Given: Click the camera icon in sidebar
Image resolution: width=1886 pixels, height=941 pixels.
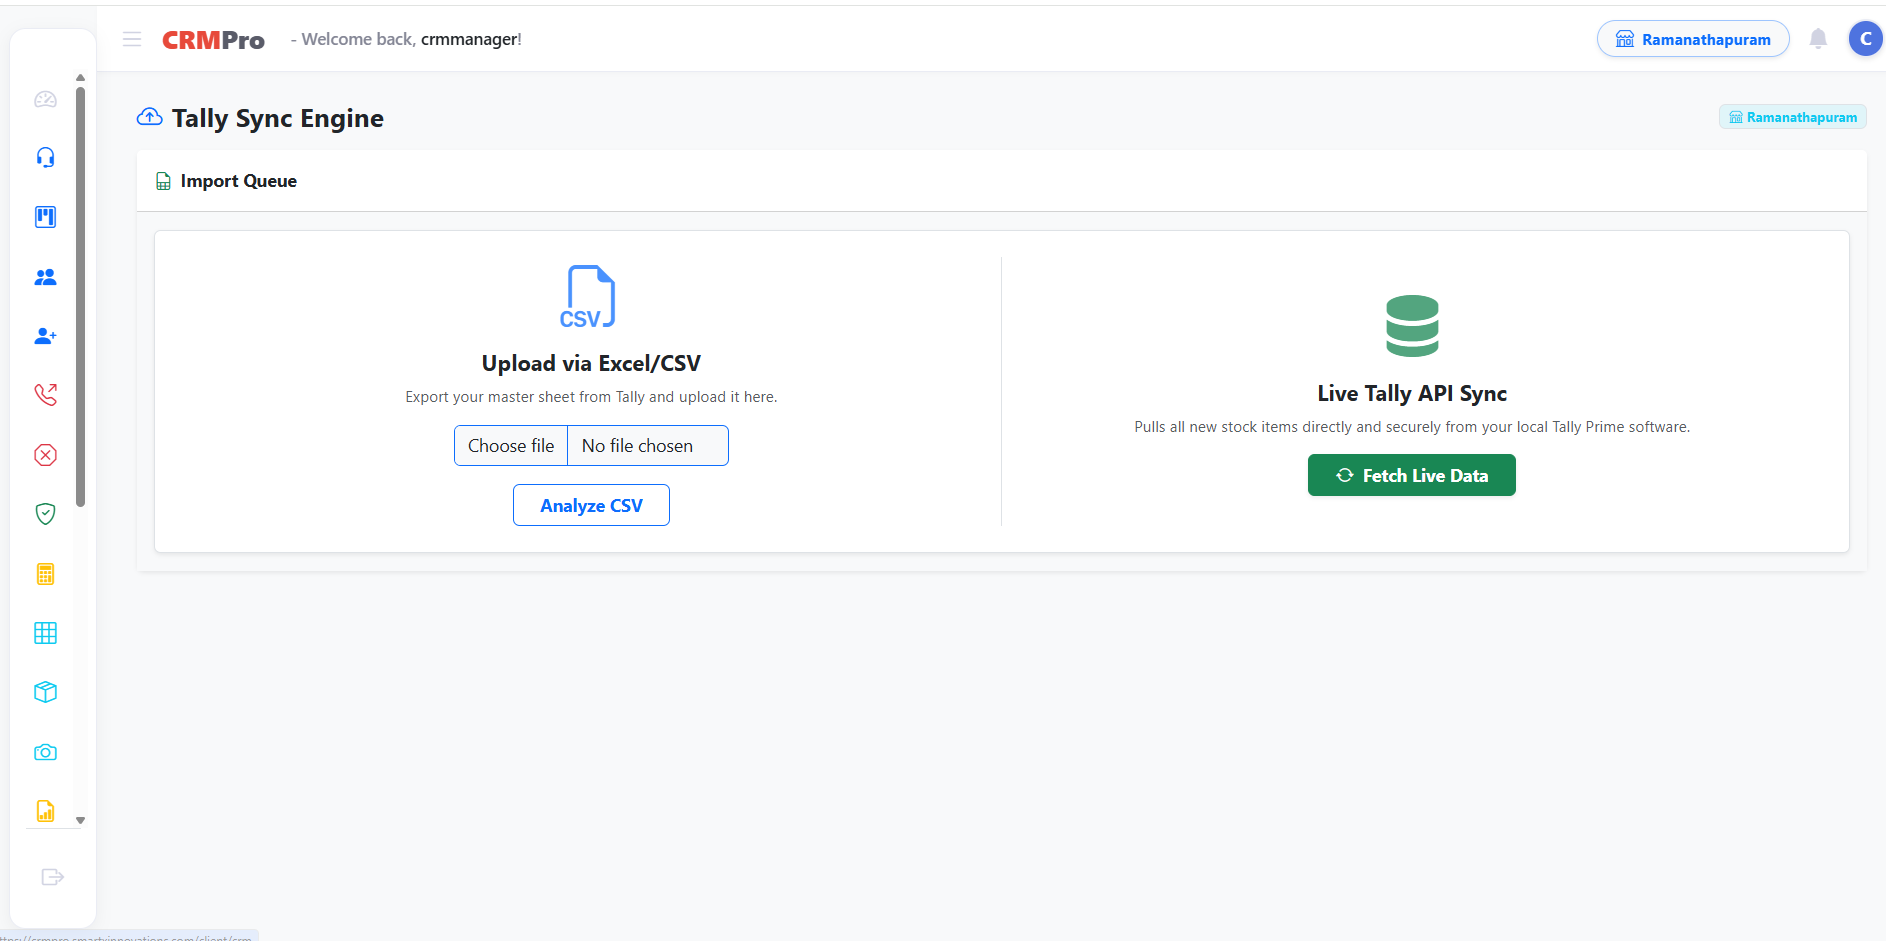Looking at the screenshot, I should 45,752.
